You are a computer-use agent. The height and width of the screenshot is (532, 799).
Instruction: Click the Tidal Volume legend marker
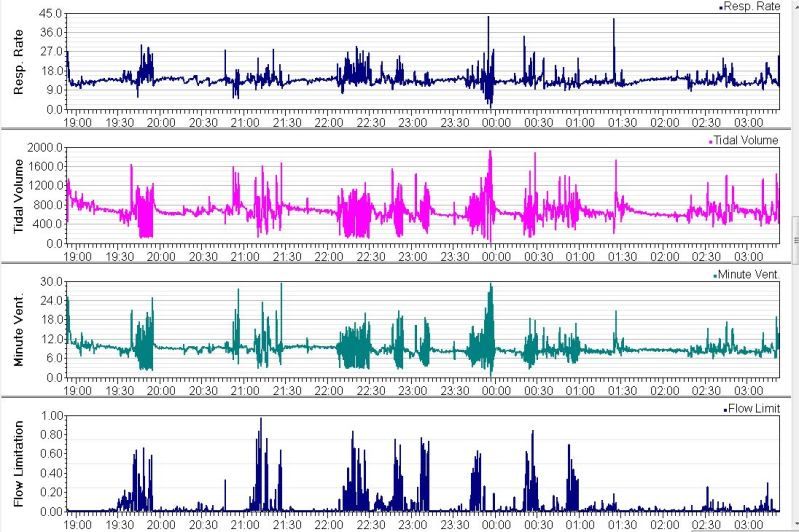coord(711,142)
